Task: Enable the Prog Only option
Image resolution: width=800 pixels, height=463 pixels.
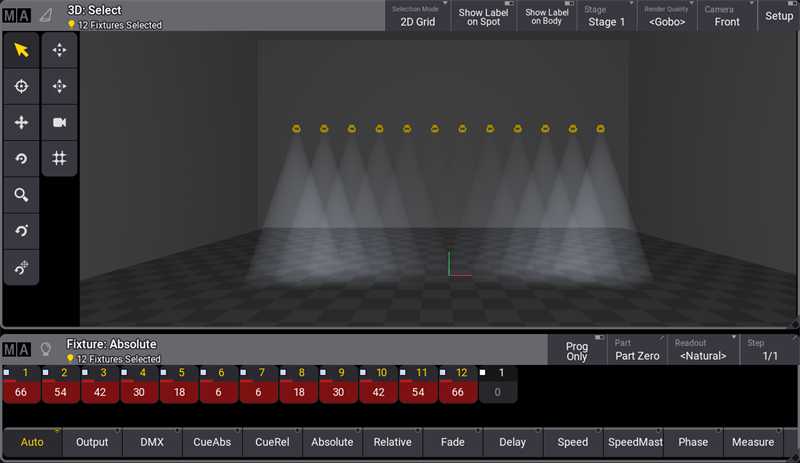Action: click(577, 350)
